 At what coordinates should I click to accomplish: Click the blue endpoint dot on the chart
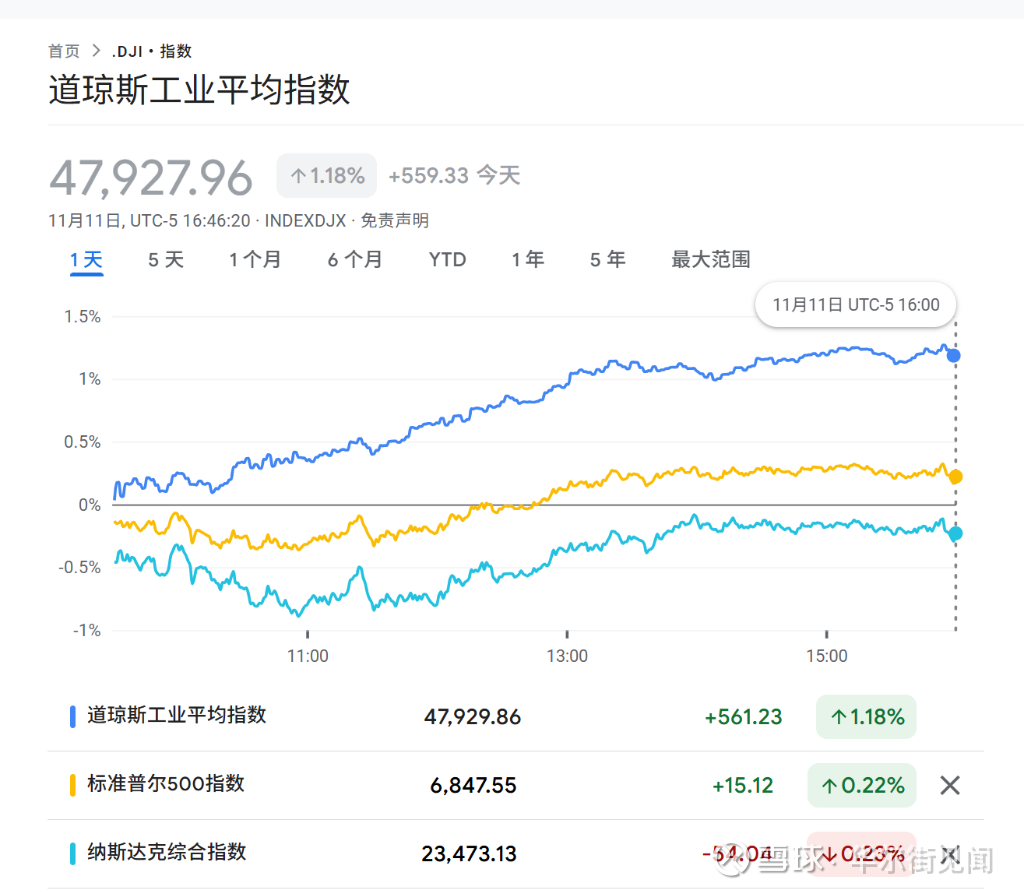[x=952, y=355]
